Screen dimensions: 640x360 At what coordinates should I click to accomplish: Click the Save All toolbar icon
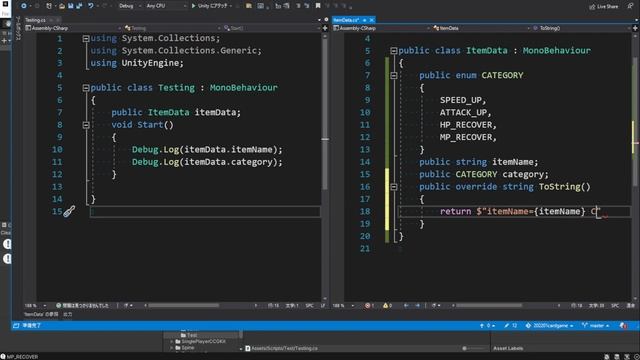pyautogui.click(x=79, y=6)
